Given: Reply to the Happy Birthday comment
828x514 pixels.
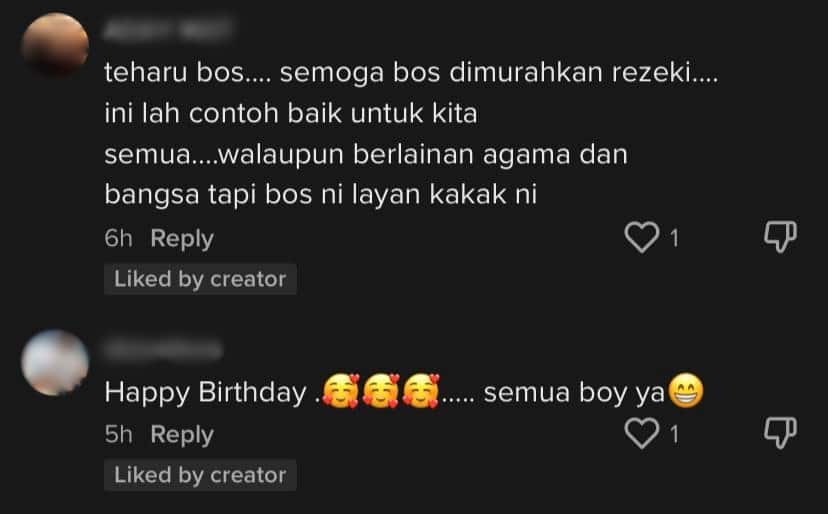Looking at the screenshot, I should coord(182,435).
